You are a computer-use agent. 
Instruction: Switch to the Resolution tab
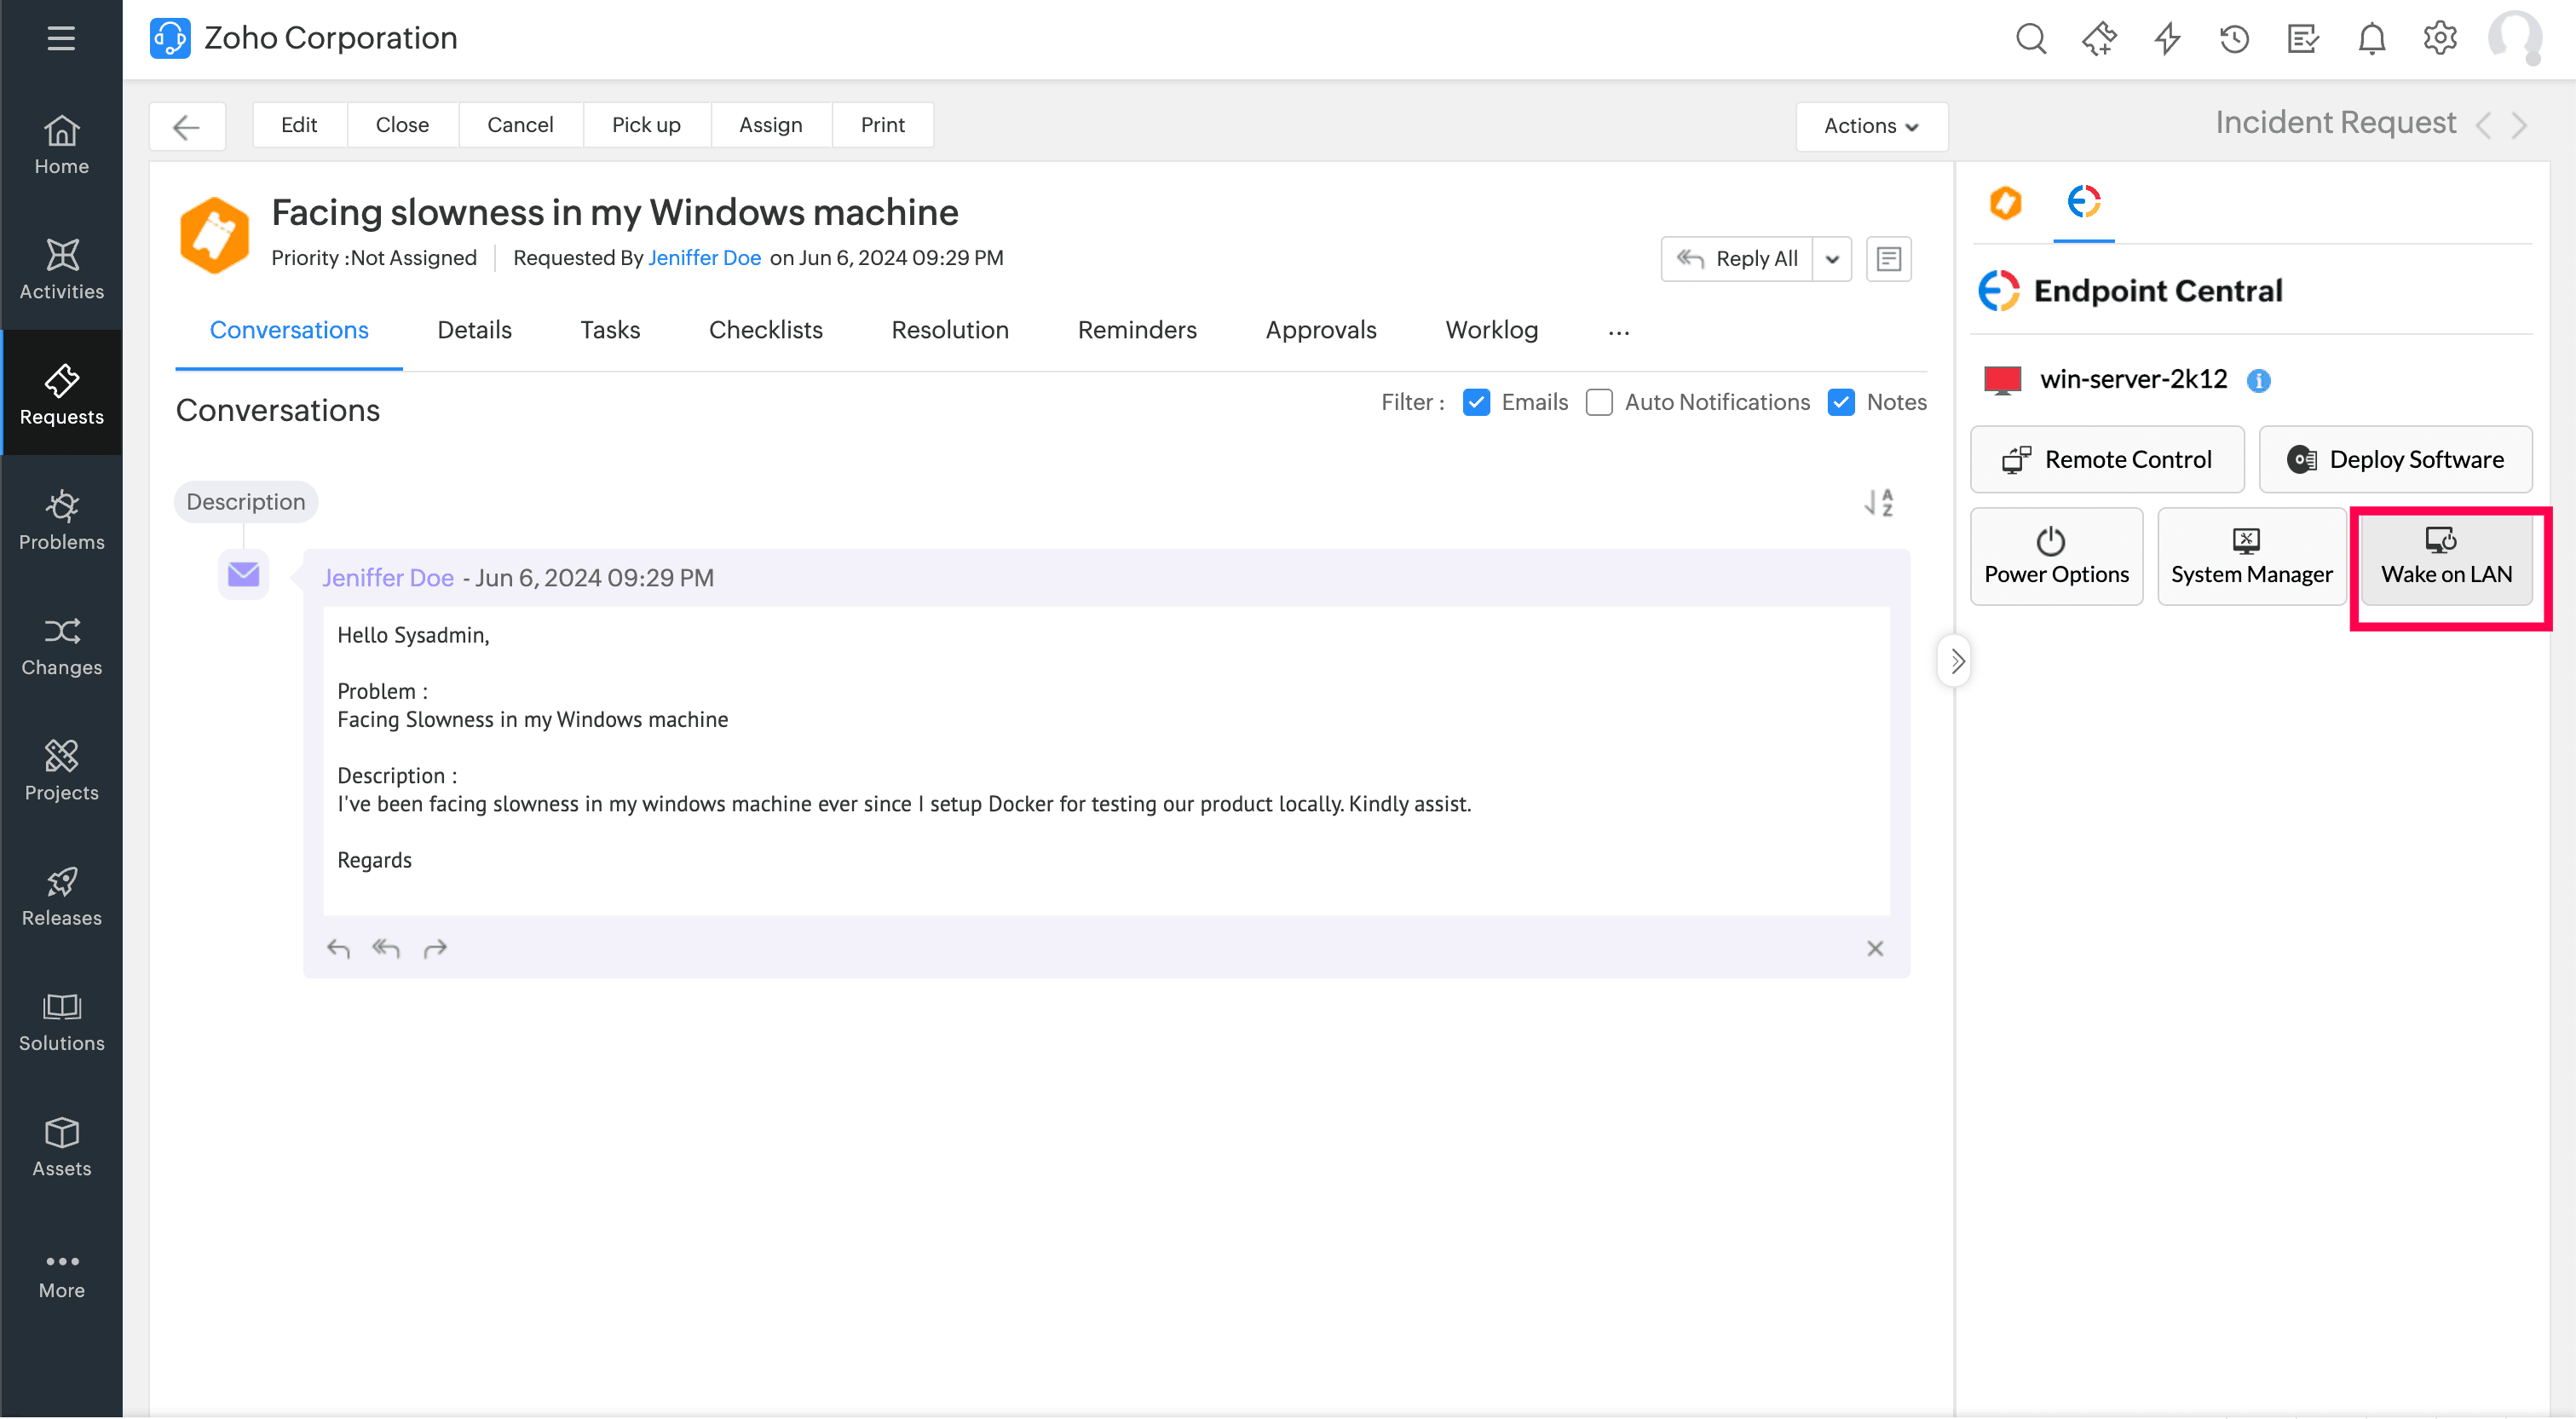(x=949, y=330)
